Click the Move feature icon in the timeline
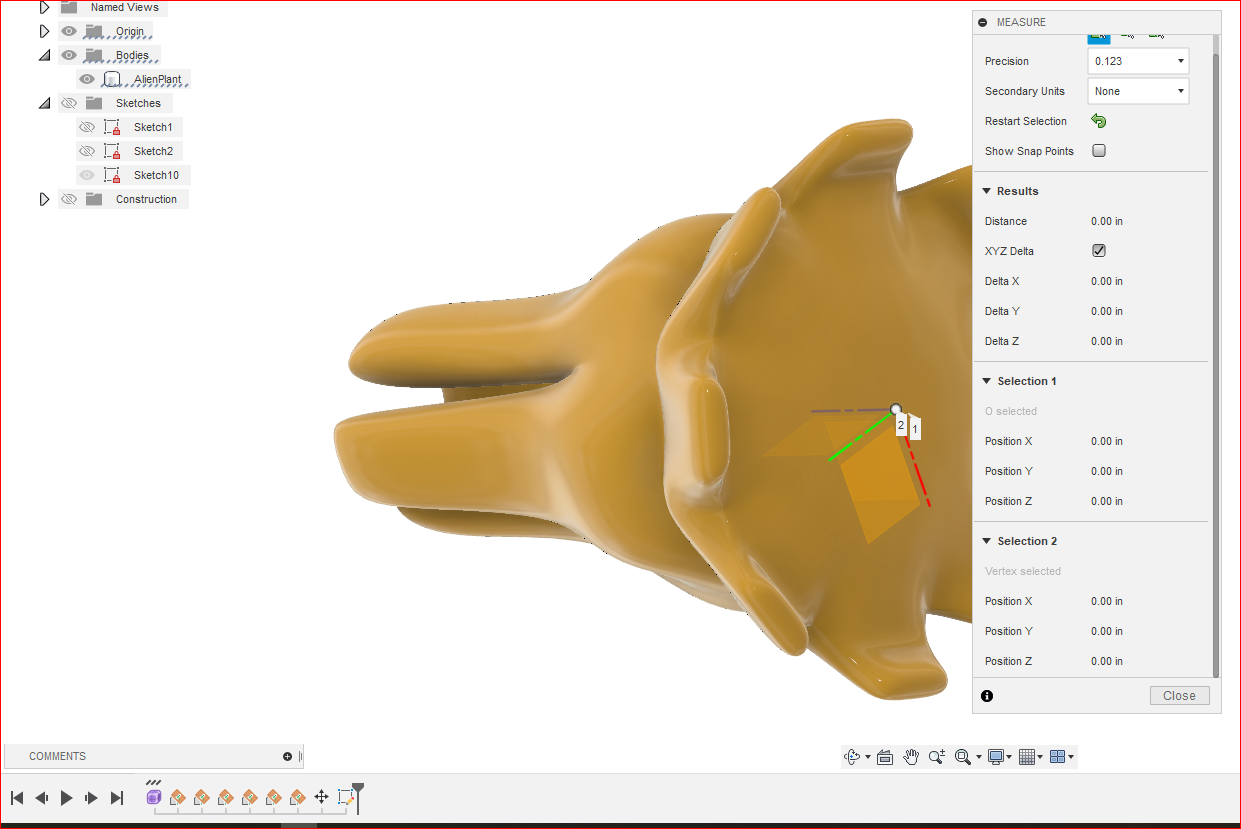 (321, 797)
